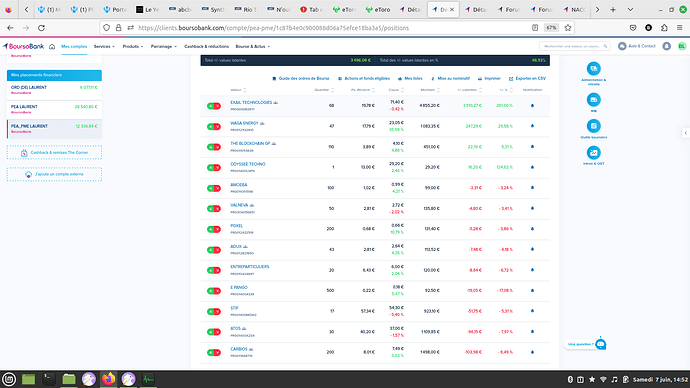The width and height of the screenshot is (690, 388).
Task: Open the Outils boursiers icon
Action: [593, 126]
